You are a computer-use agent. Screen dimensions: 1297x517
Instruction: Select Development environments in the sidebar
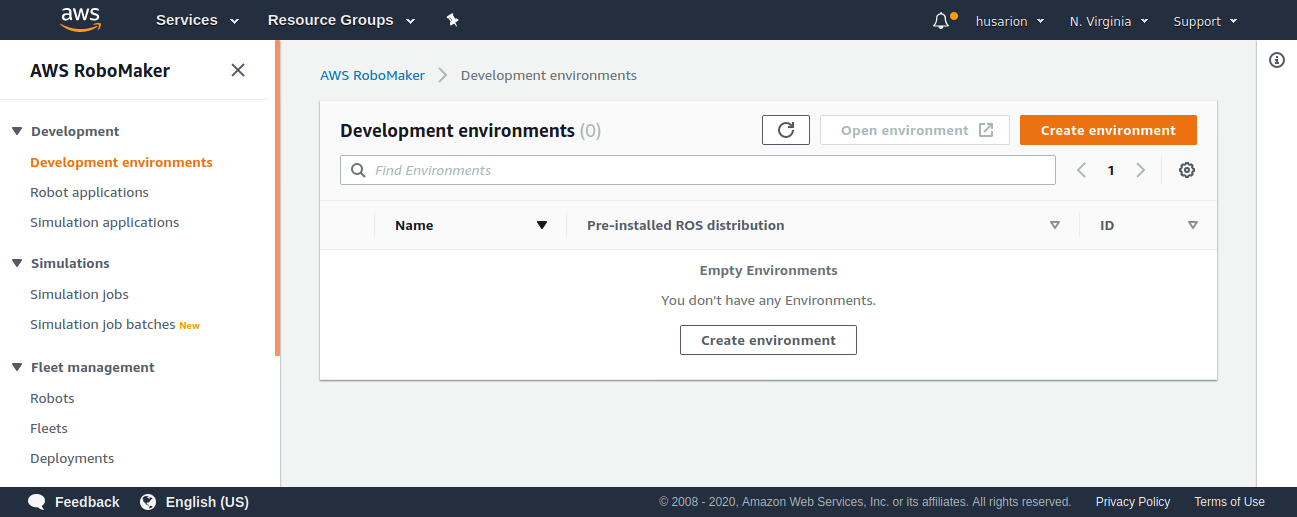coord(121,162)
